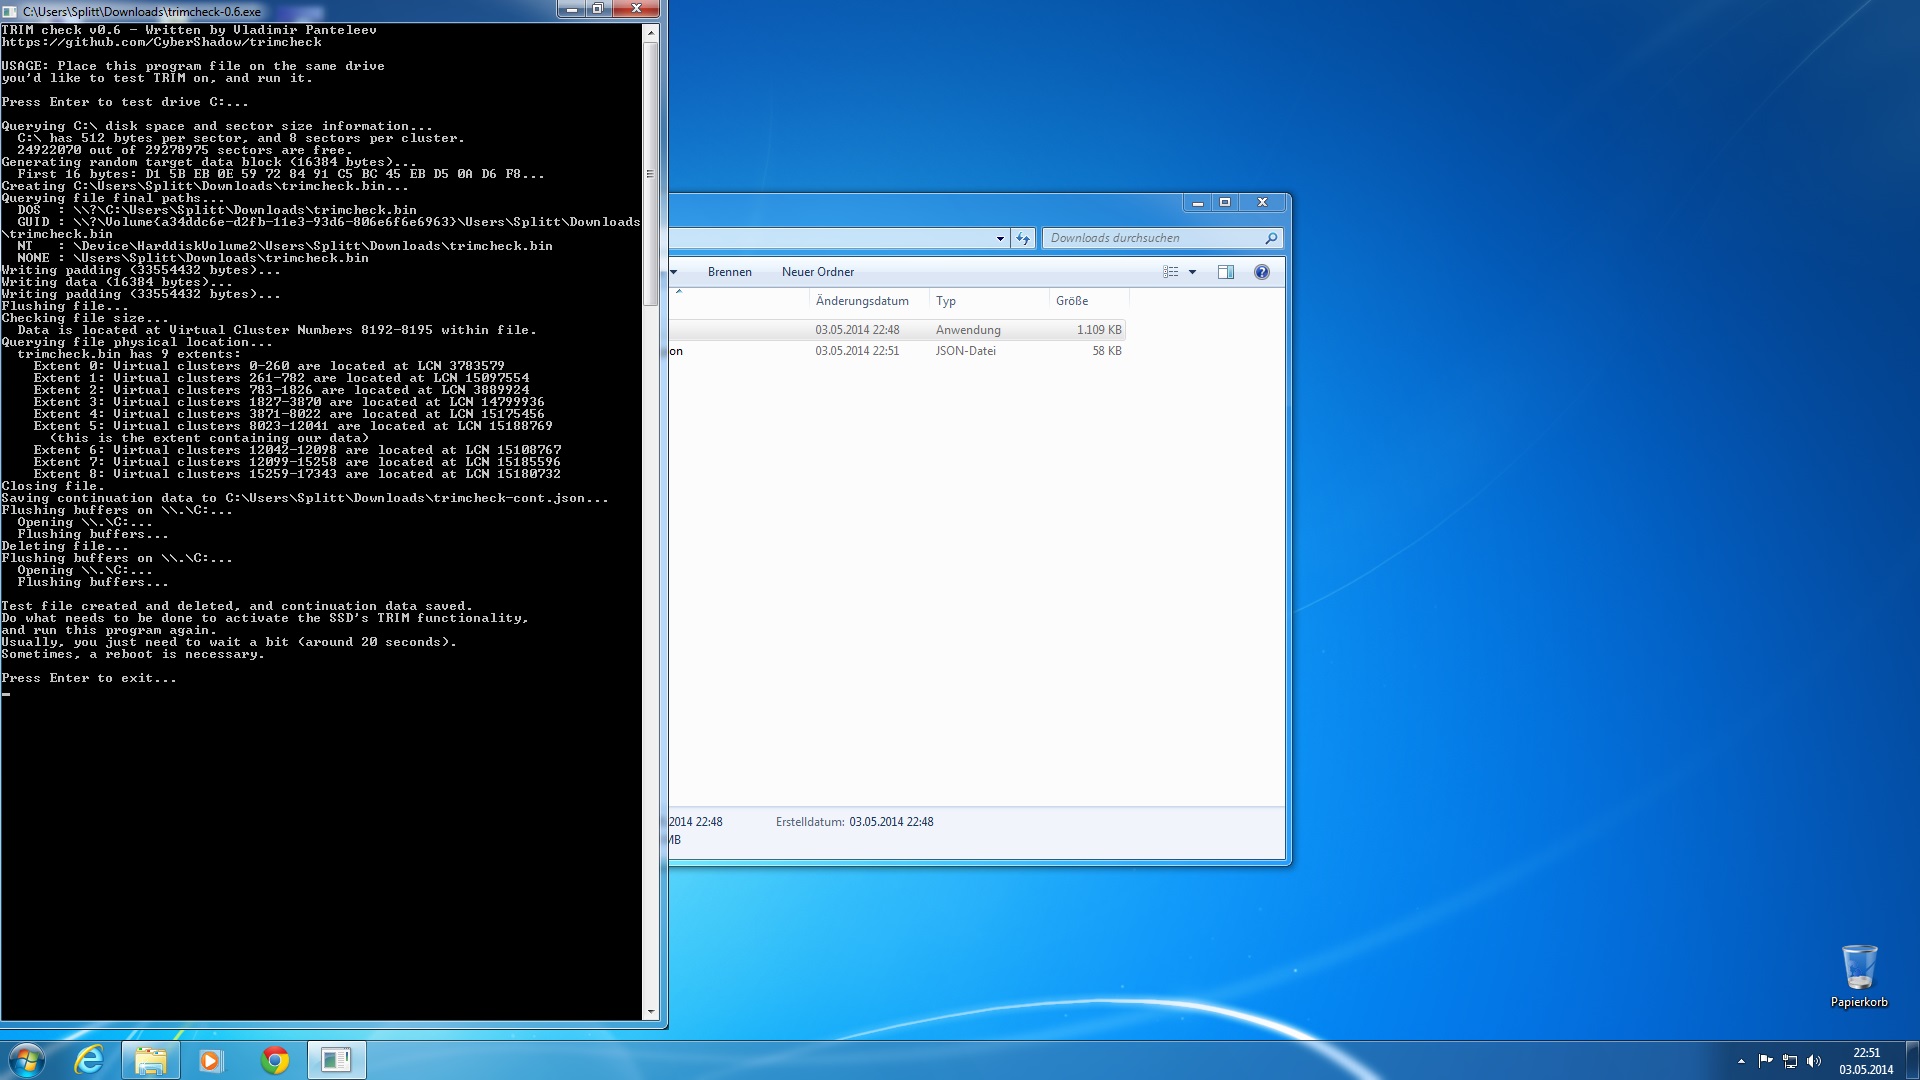Click the Brennen toolbar button

click(729, 272)
